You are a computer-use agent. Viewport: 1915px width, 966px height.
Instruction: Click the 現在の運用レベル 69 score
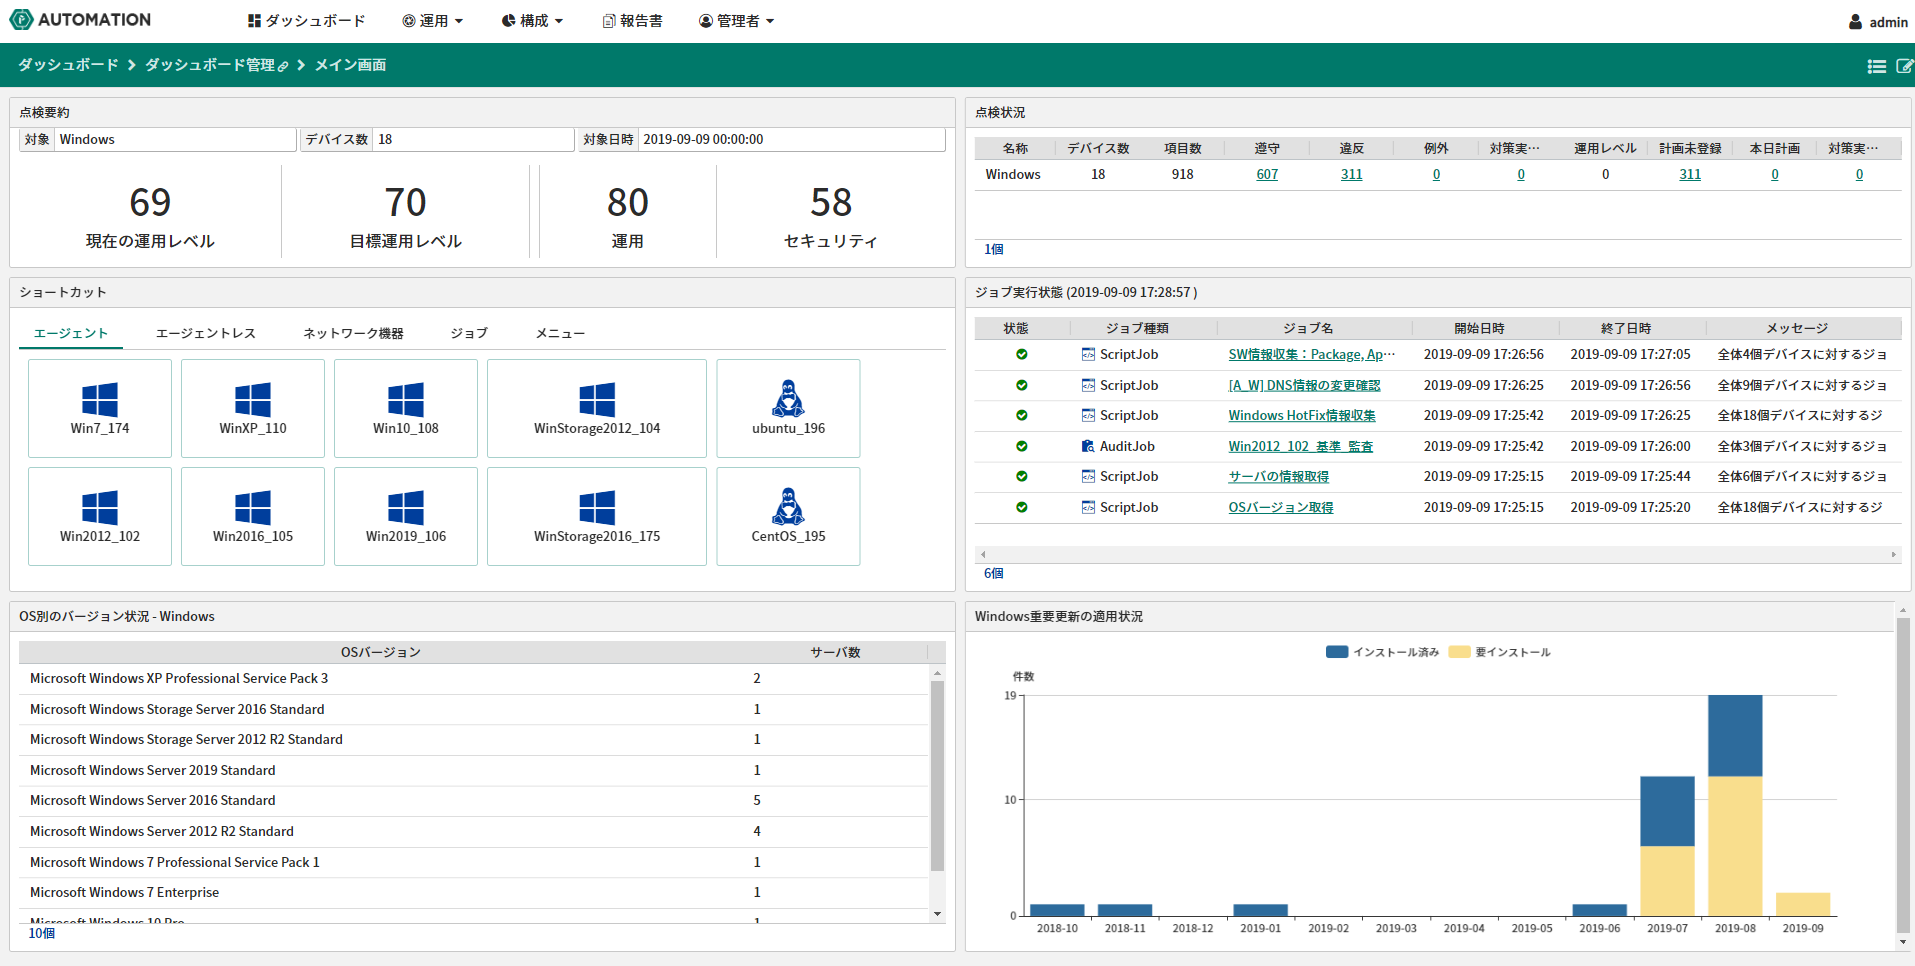[x=150, y=203]
